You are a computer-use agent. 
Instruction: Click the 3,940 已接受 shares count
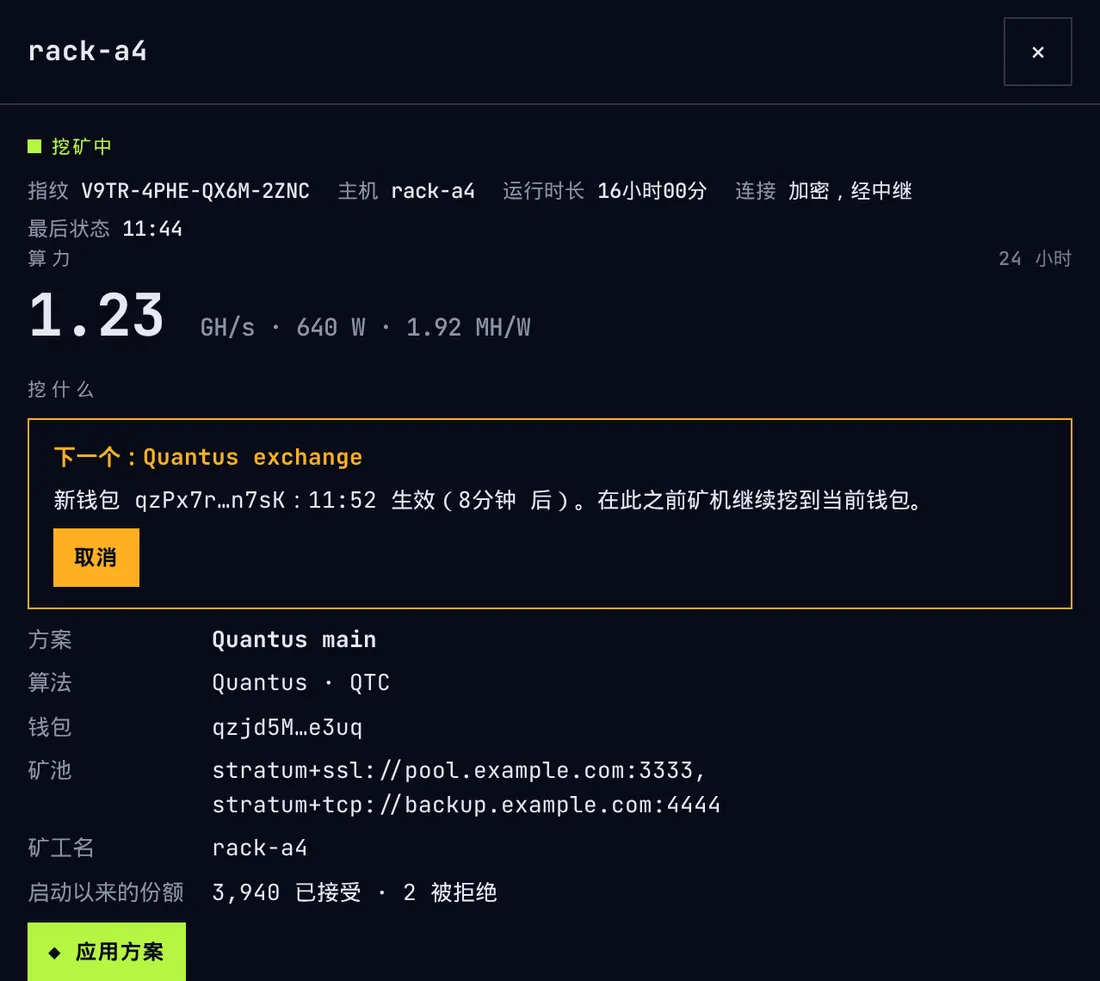[286, 893]
